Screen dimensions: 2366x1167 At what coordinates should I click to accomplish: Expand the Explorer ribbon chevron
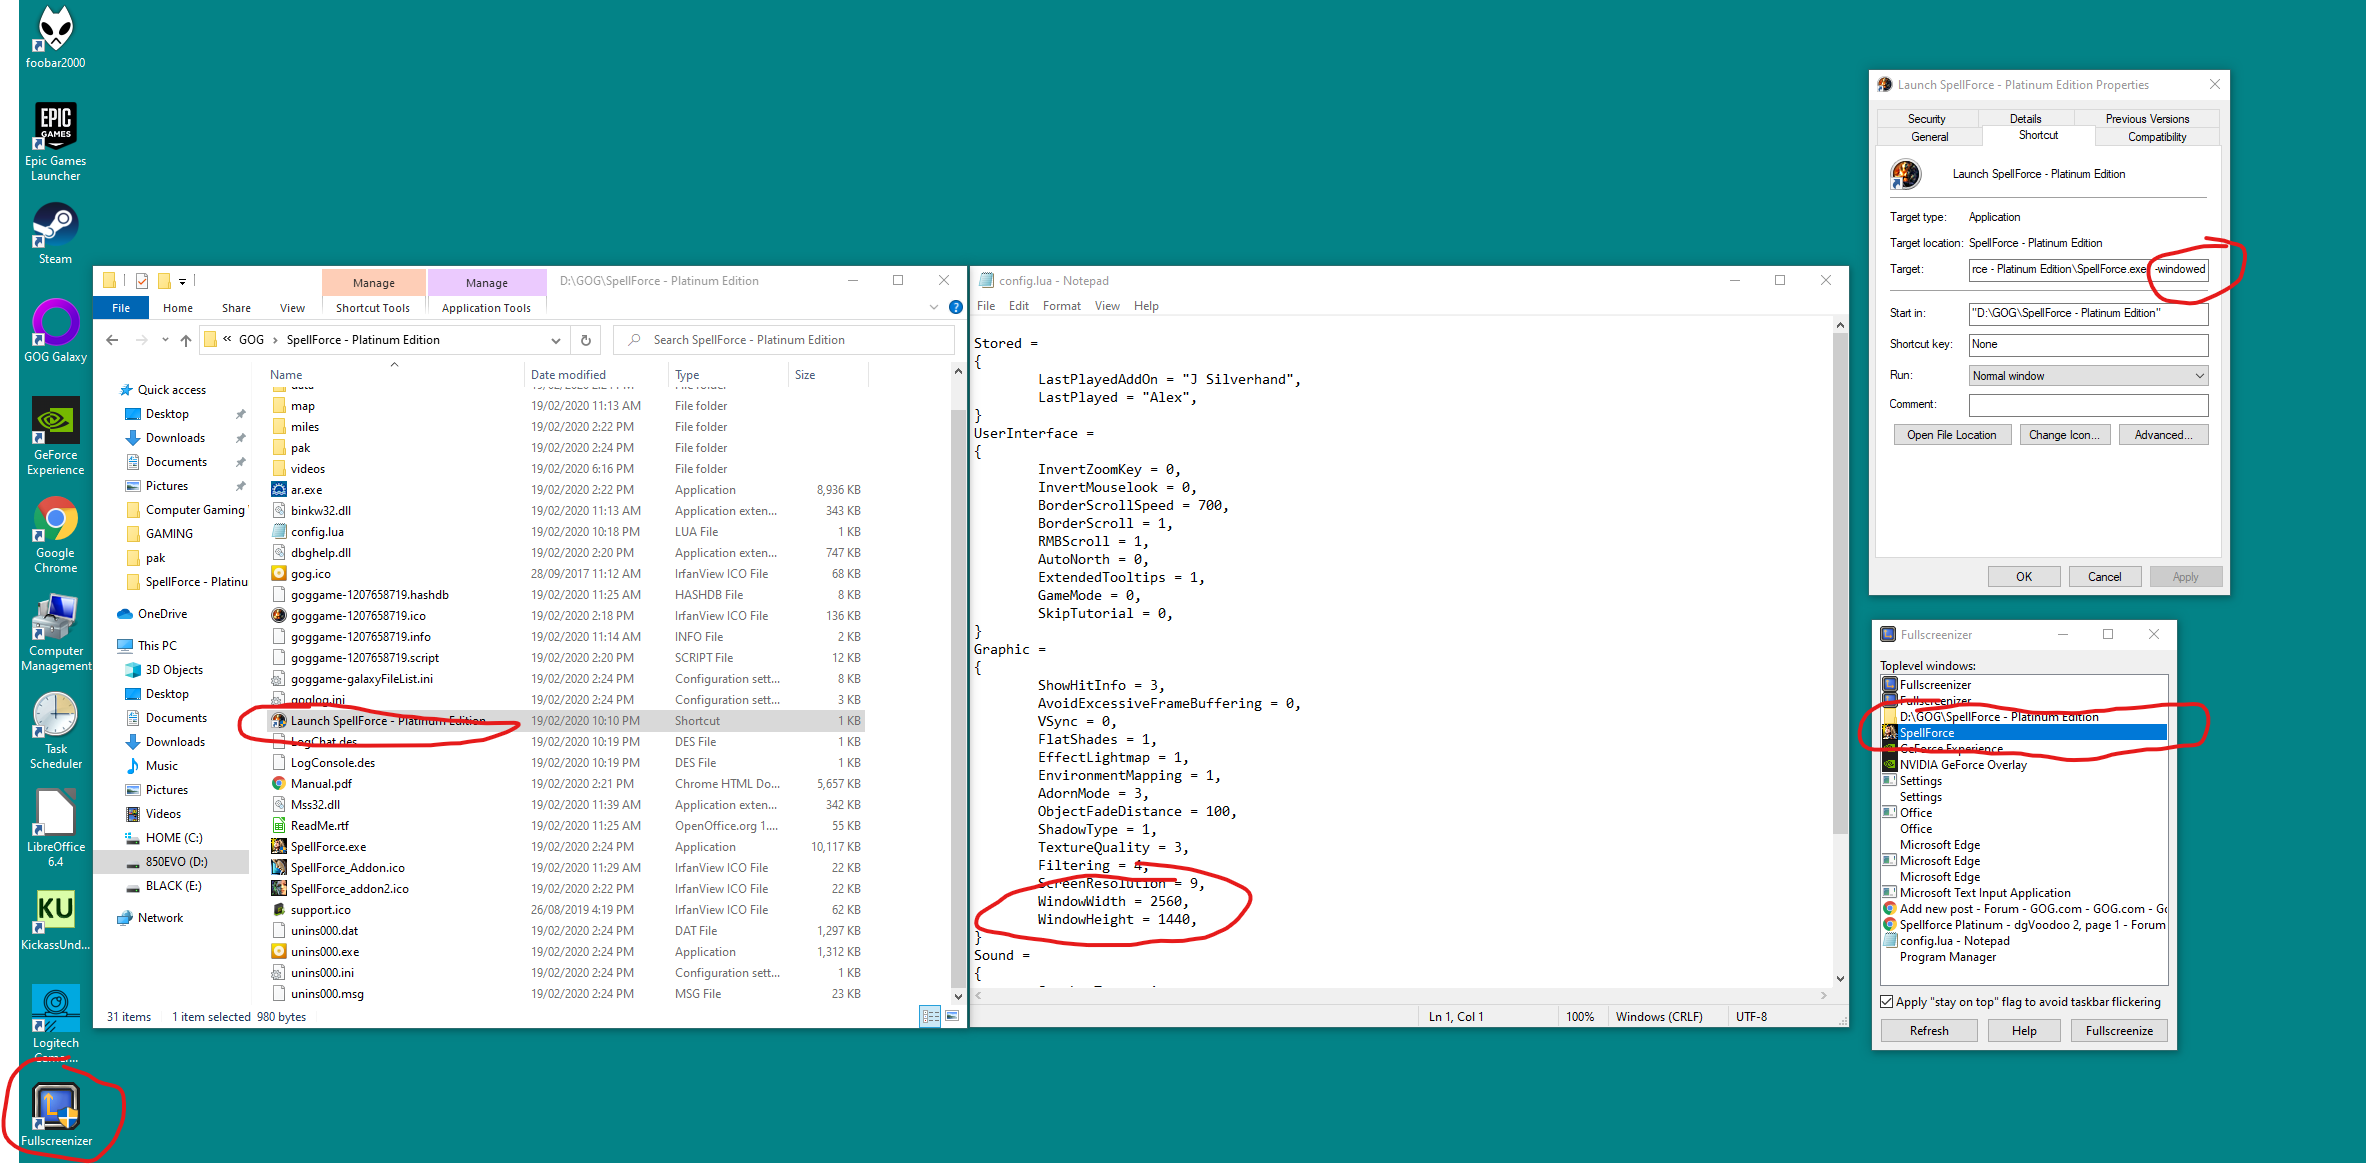(934, 307)
